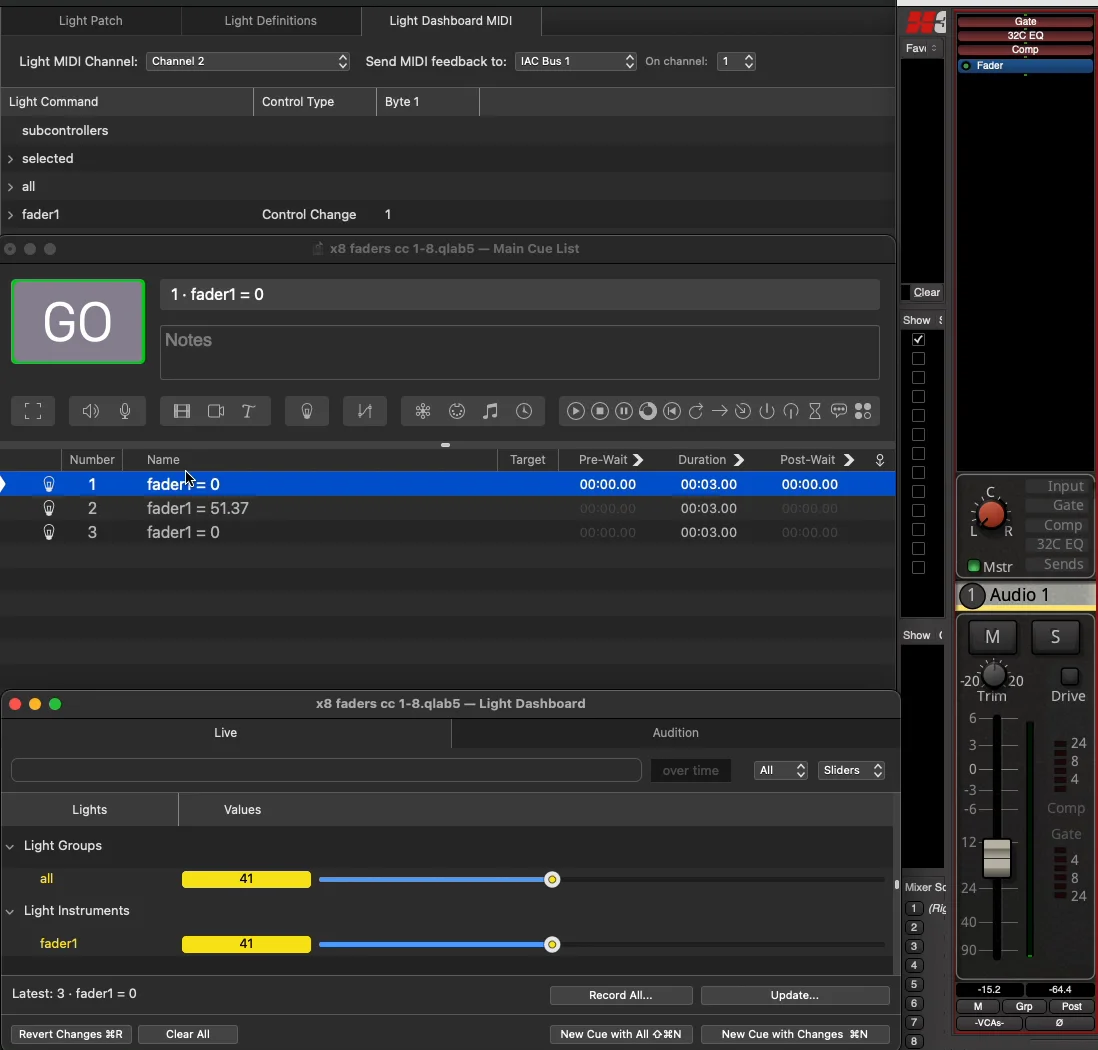Click the fader1 instrument slider handle
This screenshot has width=1098, height=1050.
coord(552,944)
